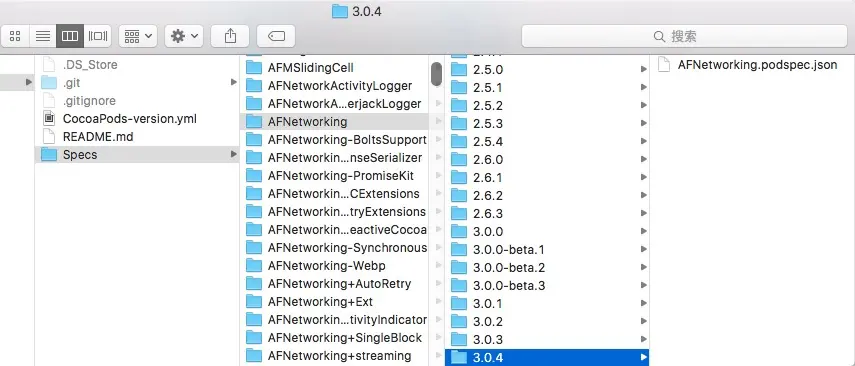Open version folder 2.6.0

[x=547, y=160]
